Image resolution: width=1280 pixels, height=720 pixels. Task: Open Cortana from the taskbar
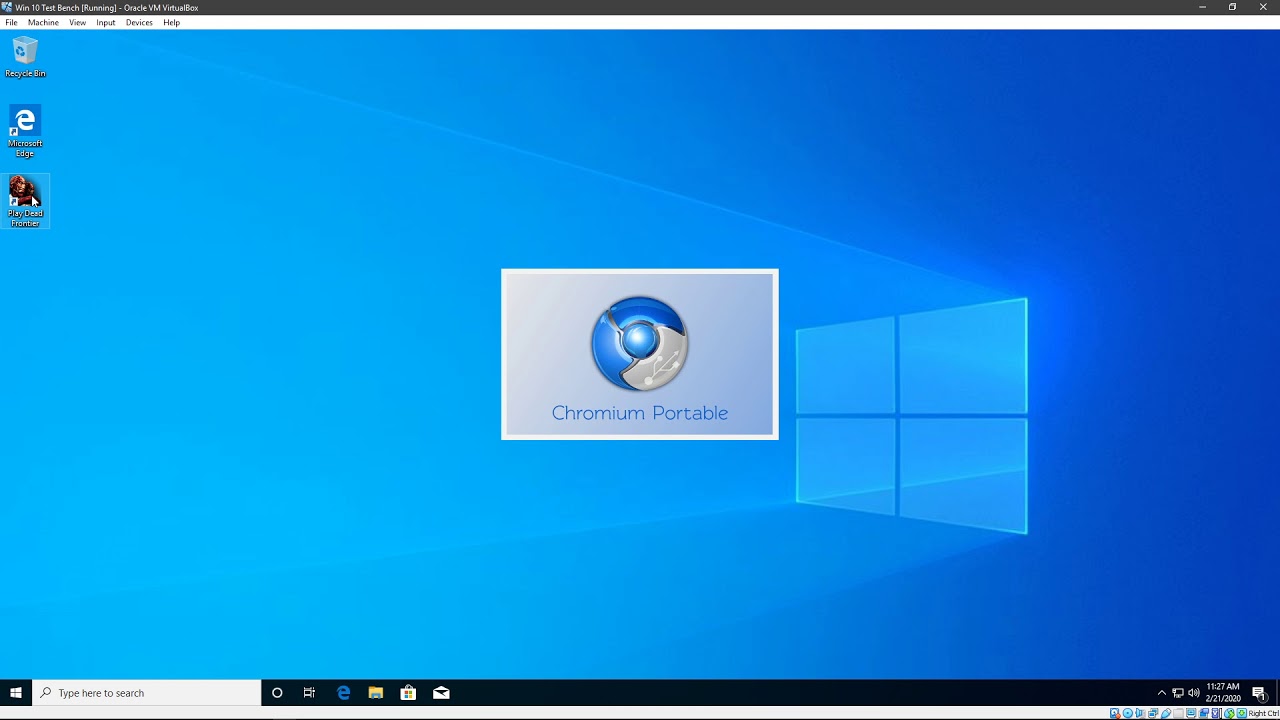point(277,692)
